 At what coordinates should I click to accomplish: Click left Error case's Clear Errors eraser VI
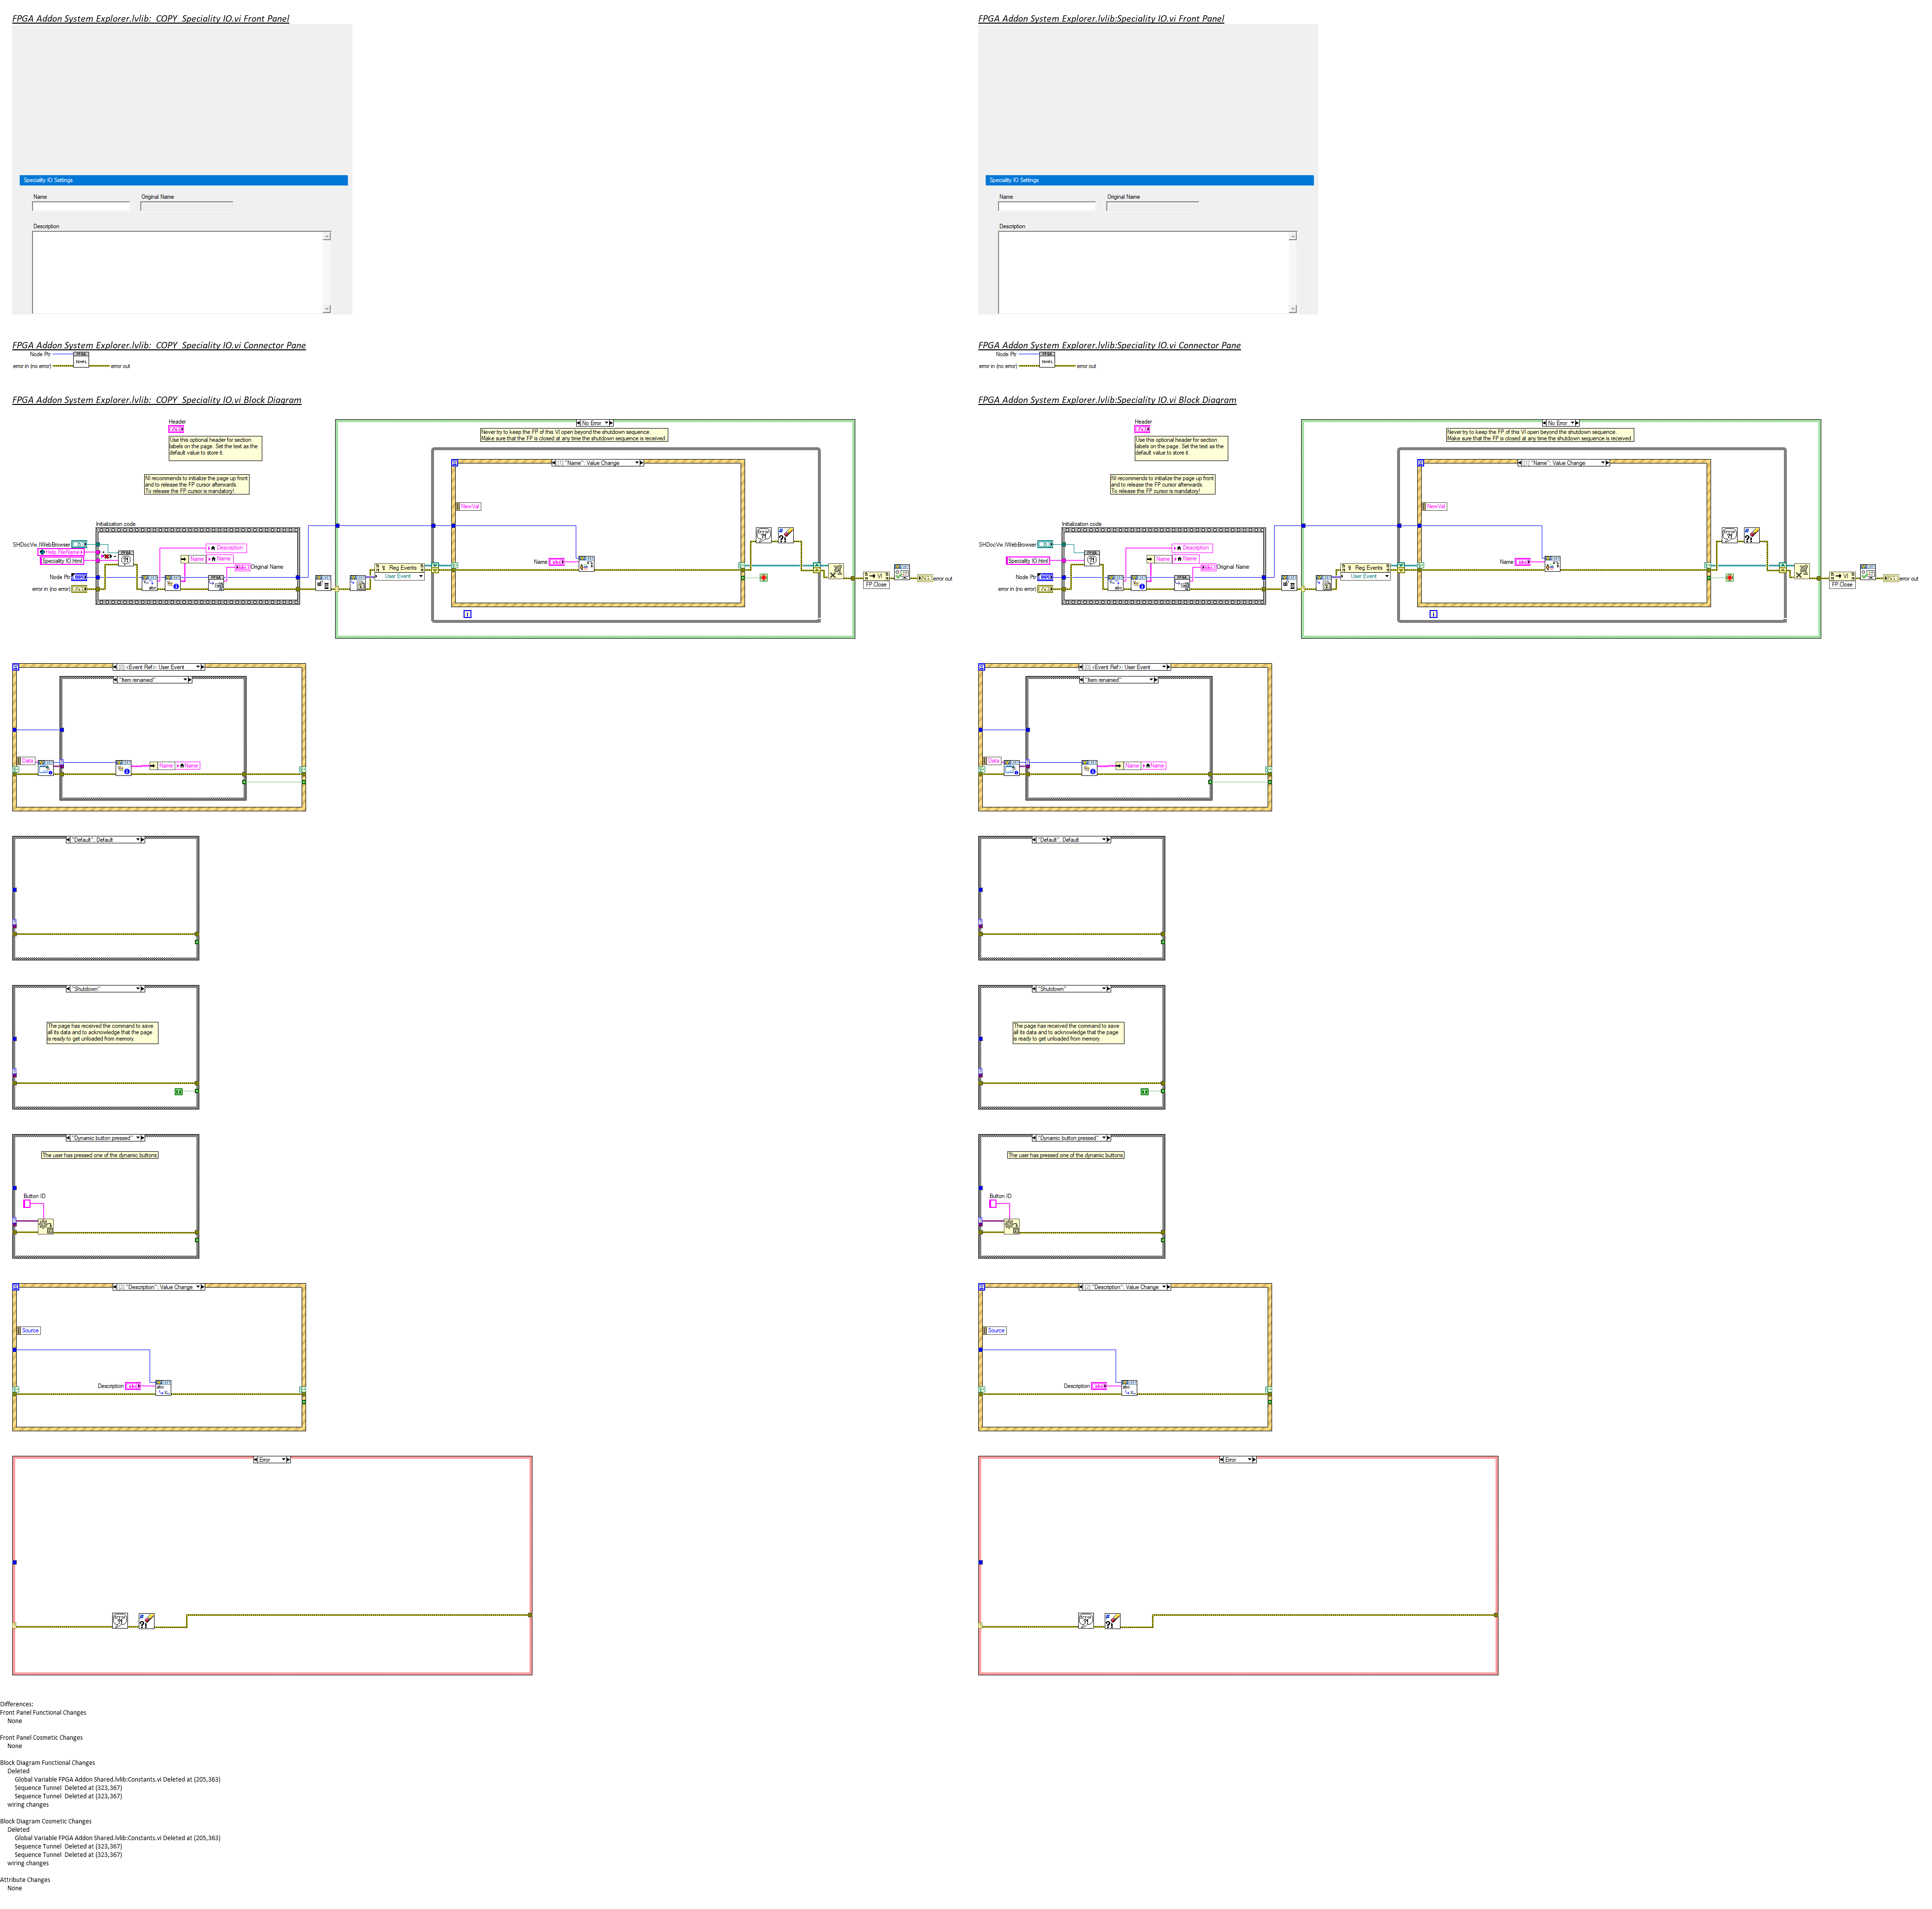[146, 1620]
